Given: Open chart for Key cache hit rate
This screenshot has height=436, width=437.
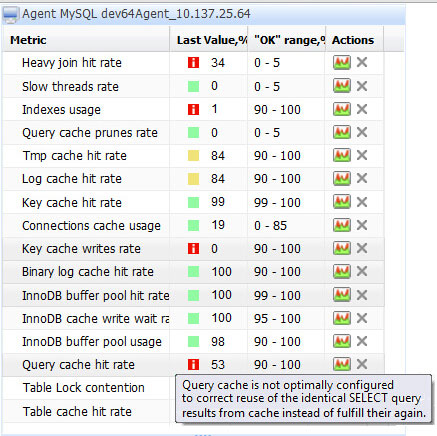Looking at the screenshot, I should point(342,202).
